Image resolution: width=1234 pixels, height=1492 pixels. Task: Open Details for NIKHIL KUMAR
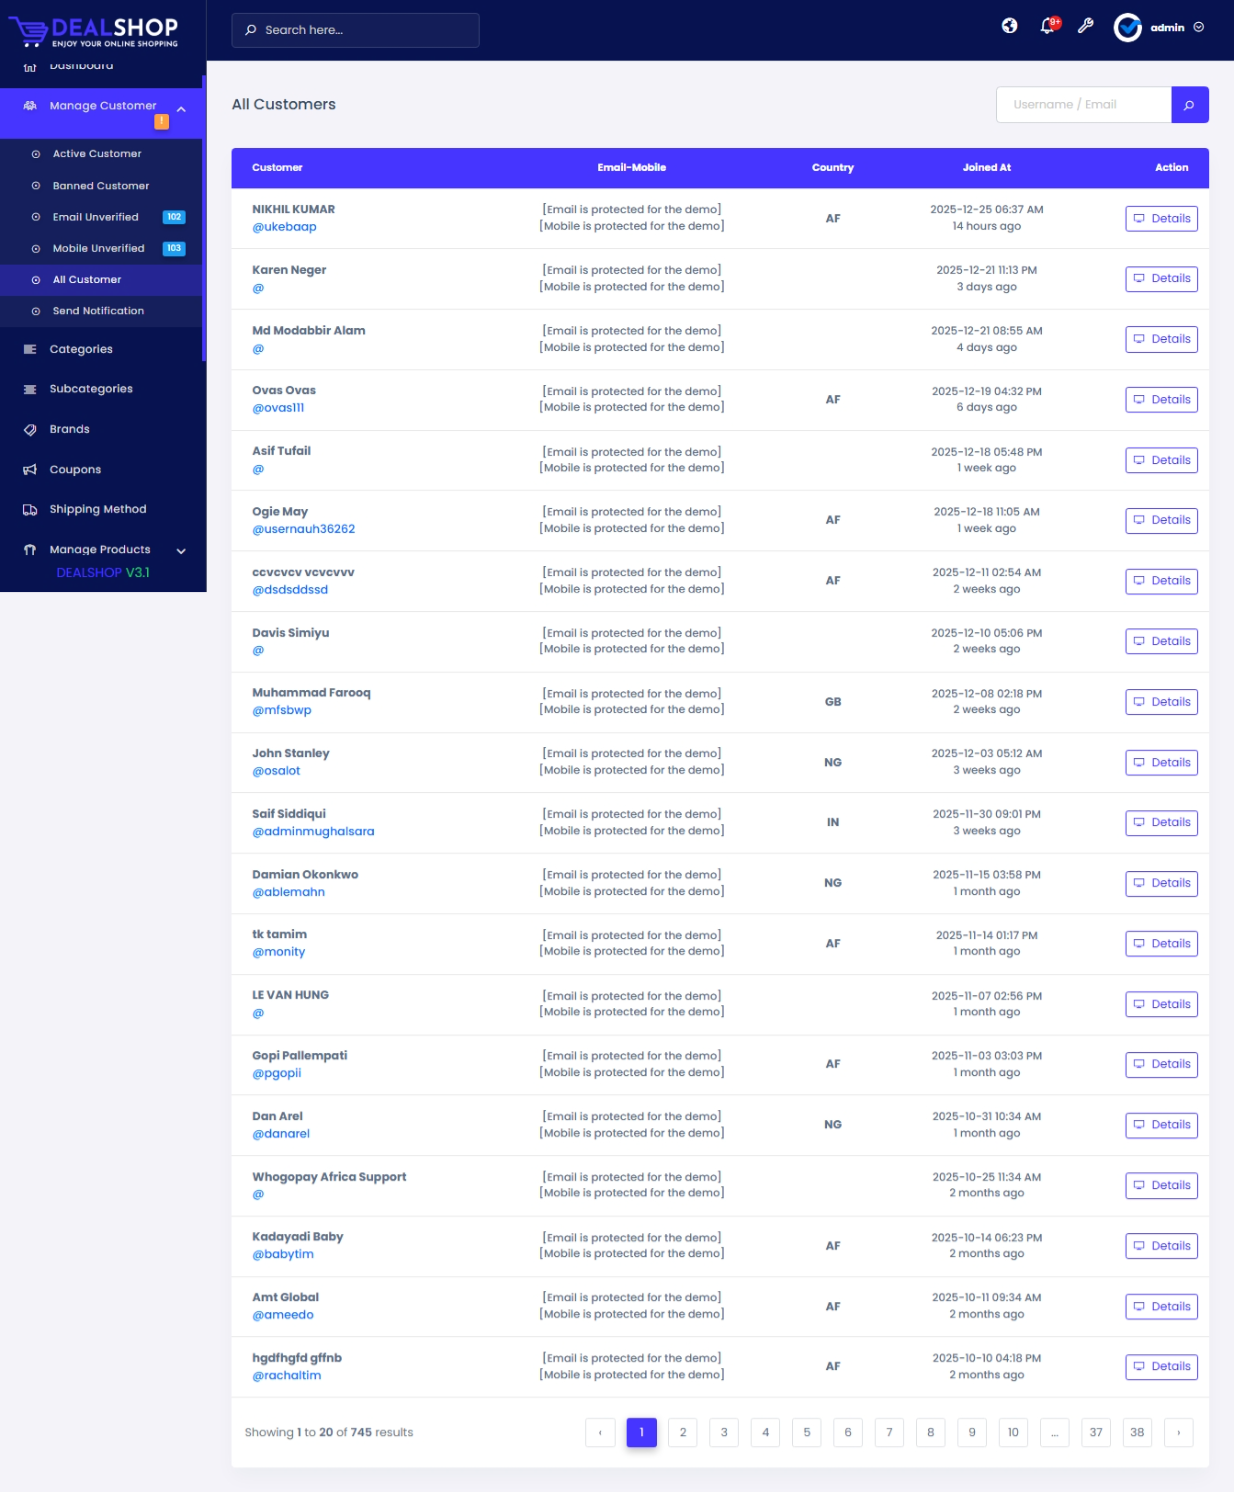(x=1161, y=219)
